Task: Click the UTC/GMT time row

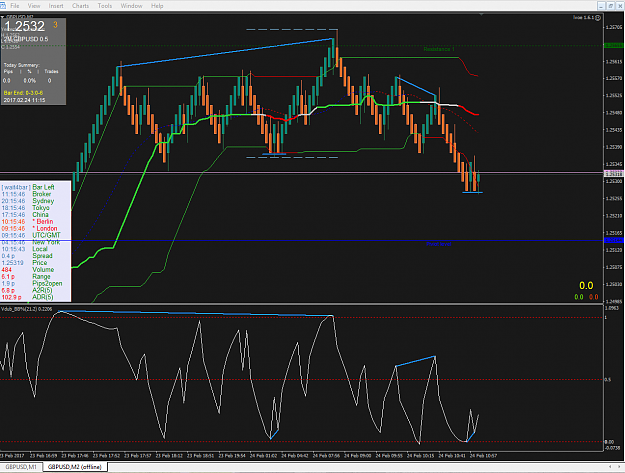Action: pyautogui.click(x=31, y=235)
